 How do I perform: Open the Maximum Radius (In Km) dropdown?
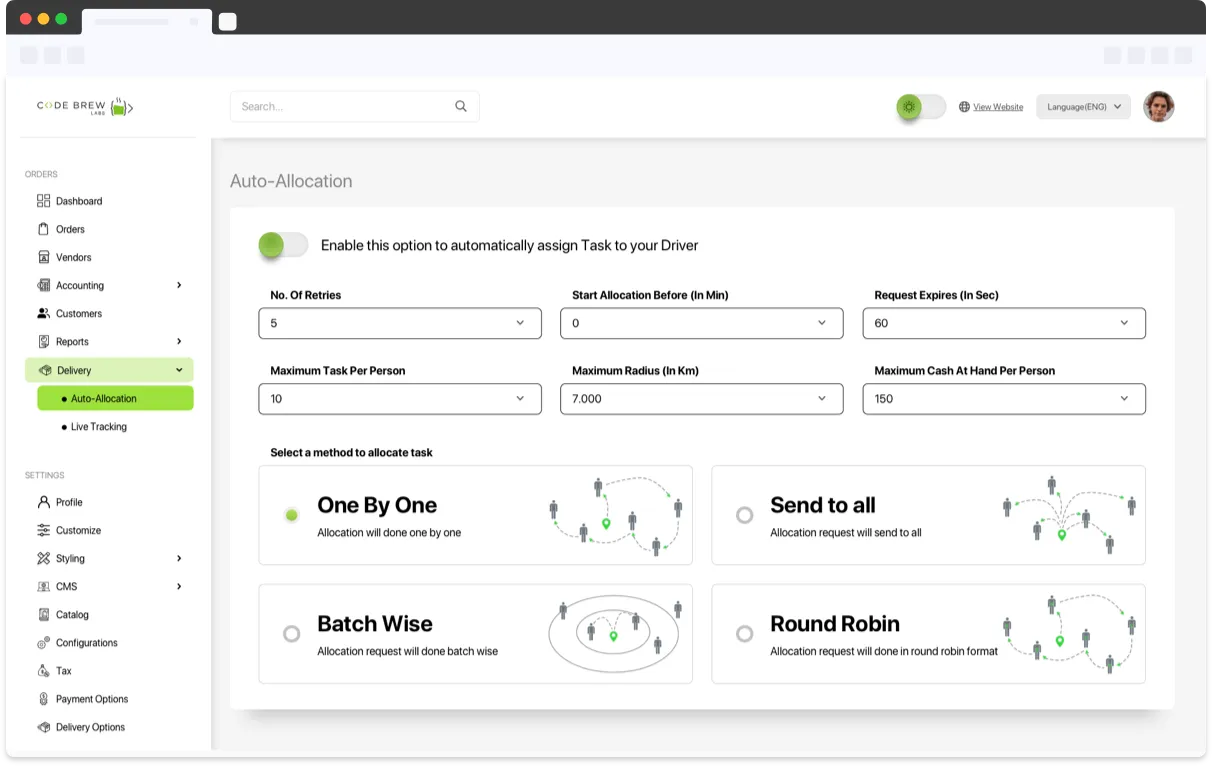click(x=701, y=398)
